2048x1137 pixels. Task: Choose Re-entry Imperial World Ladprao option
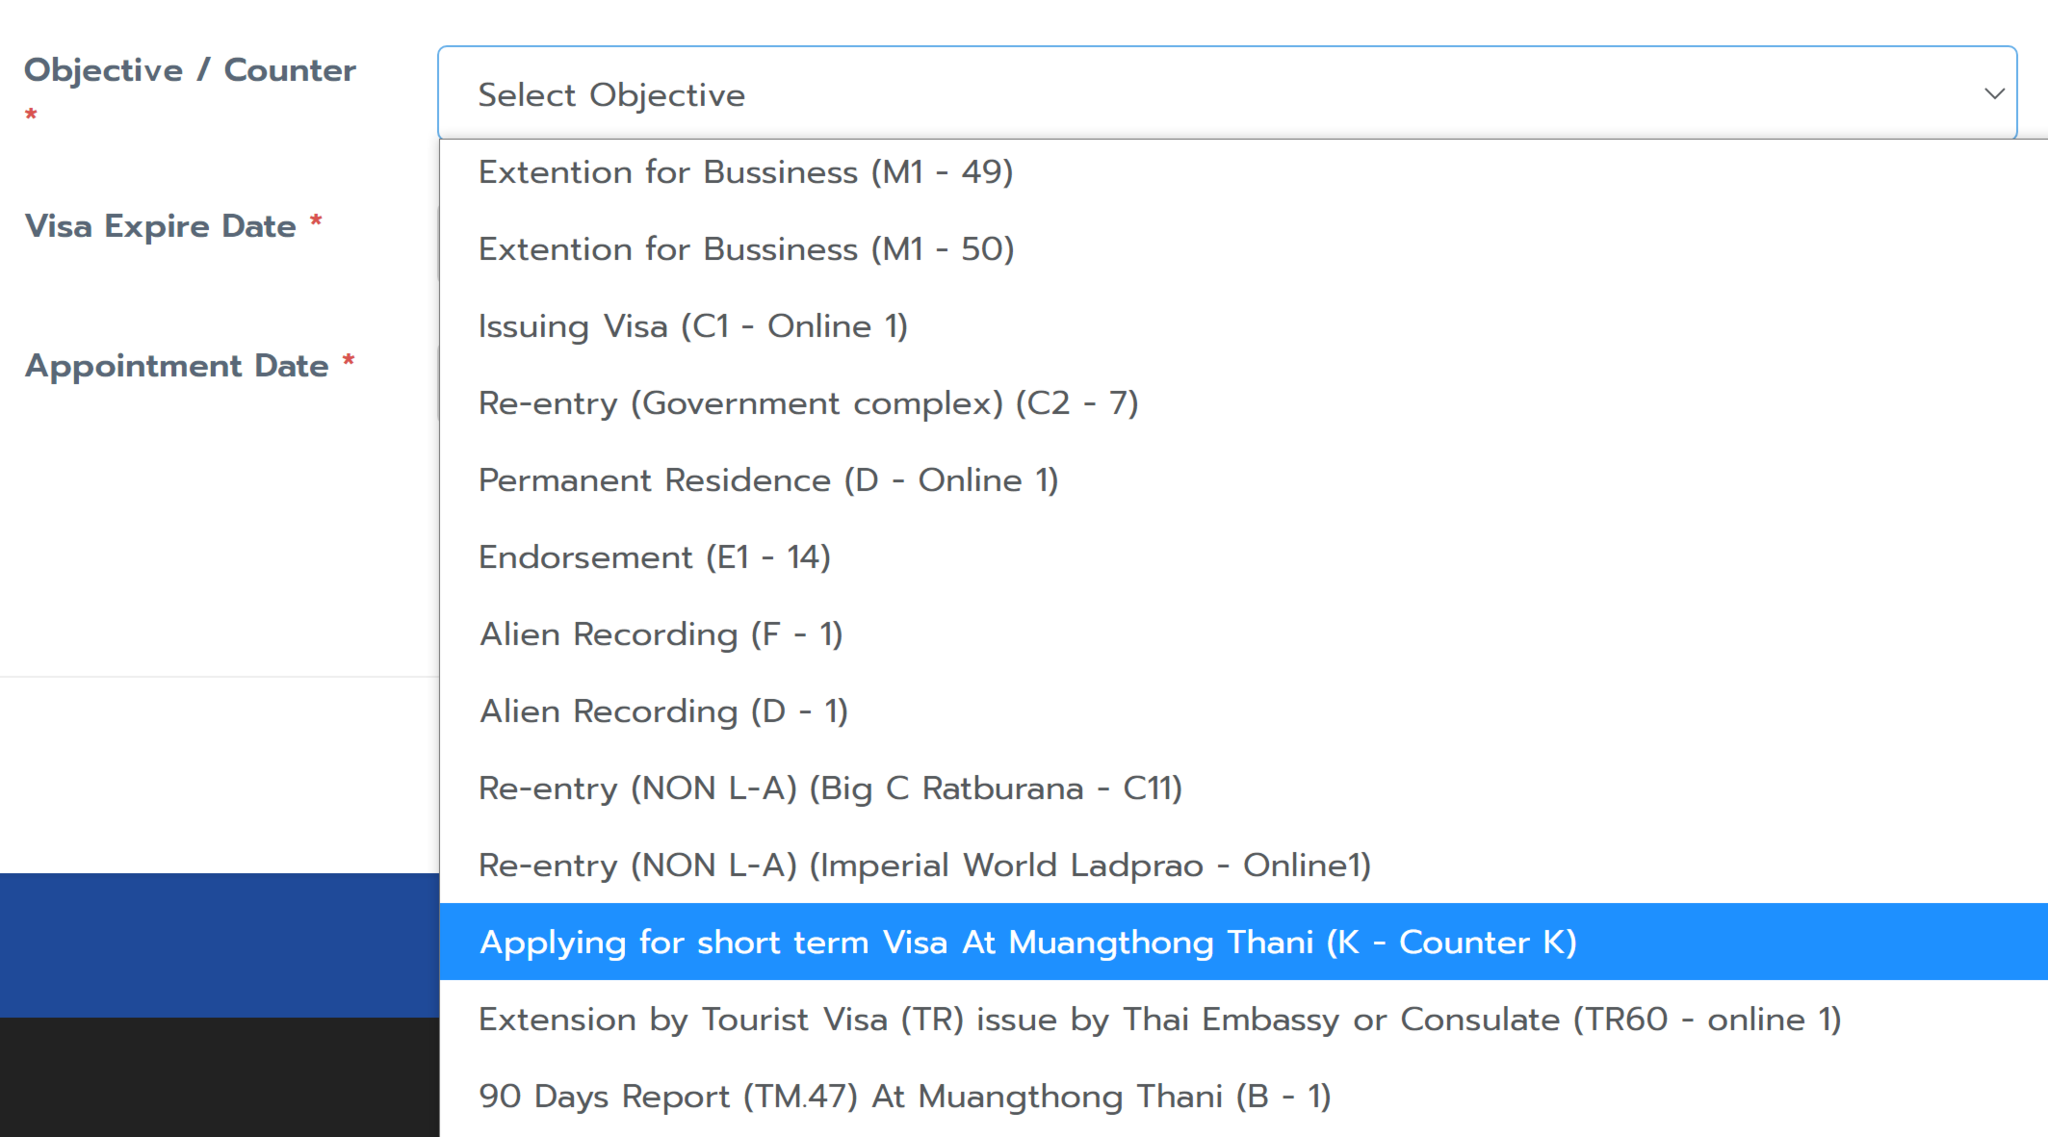(925, 865)
